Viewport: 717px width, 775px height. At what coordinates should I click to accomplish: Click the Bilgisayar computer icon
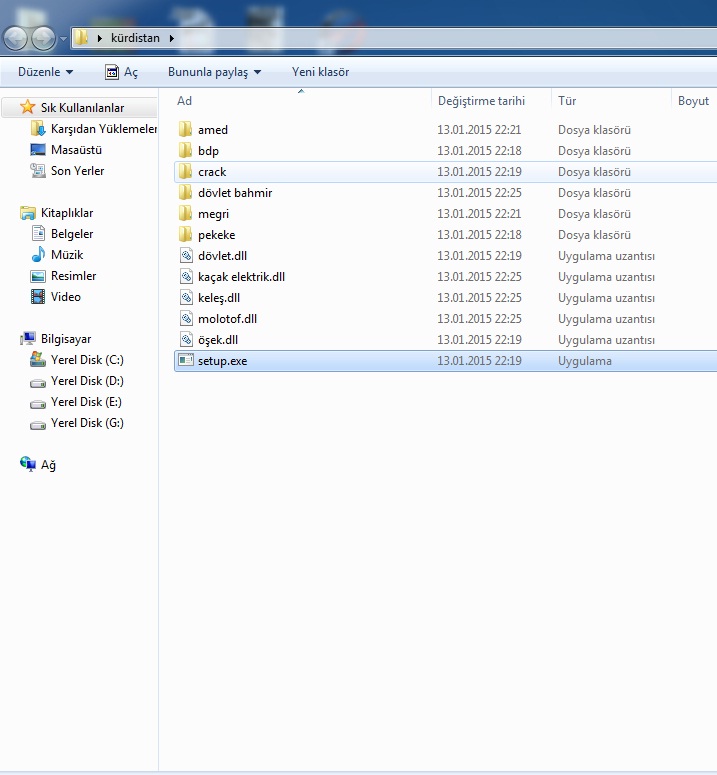click(x=28, y=339)
